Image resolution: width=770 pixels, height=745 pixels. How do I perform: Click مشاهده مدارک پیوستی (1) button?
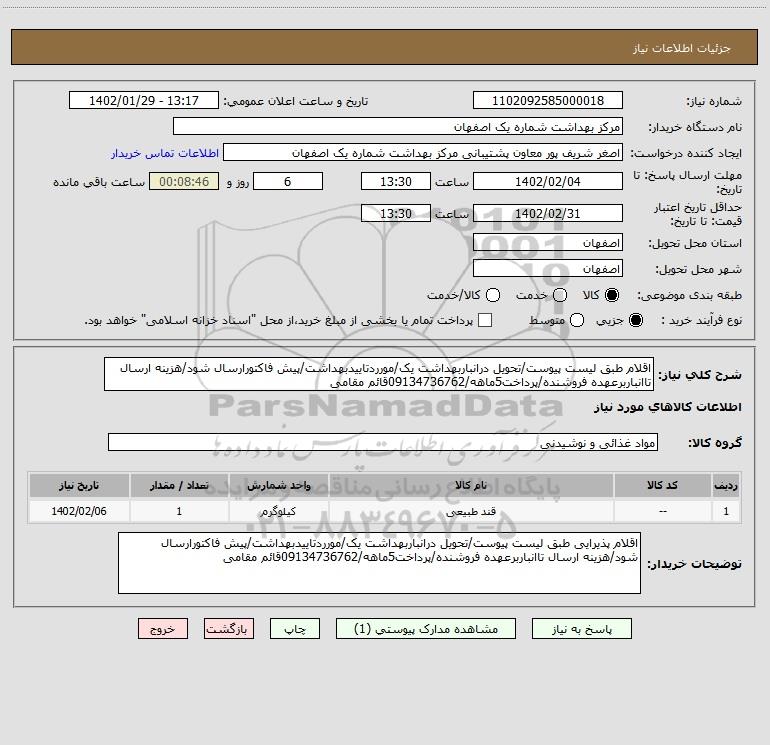[x=426, y=629]
